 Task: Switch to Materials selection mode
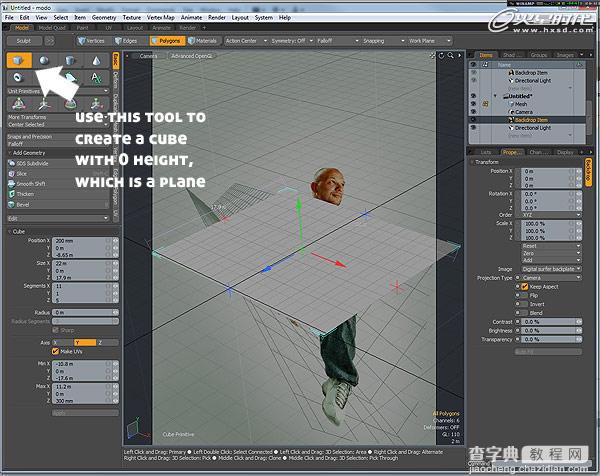pyautogui.click(x=203, y=41)
